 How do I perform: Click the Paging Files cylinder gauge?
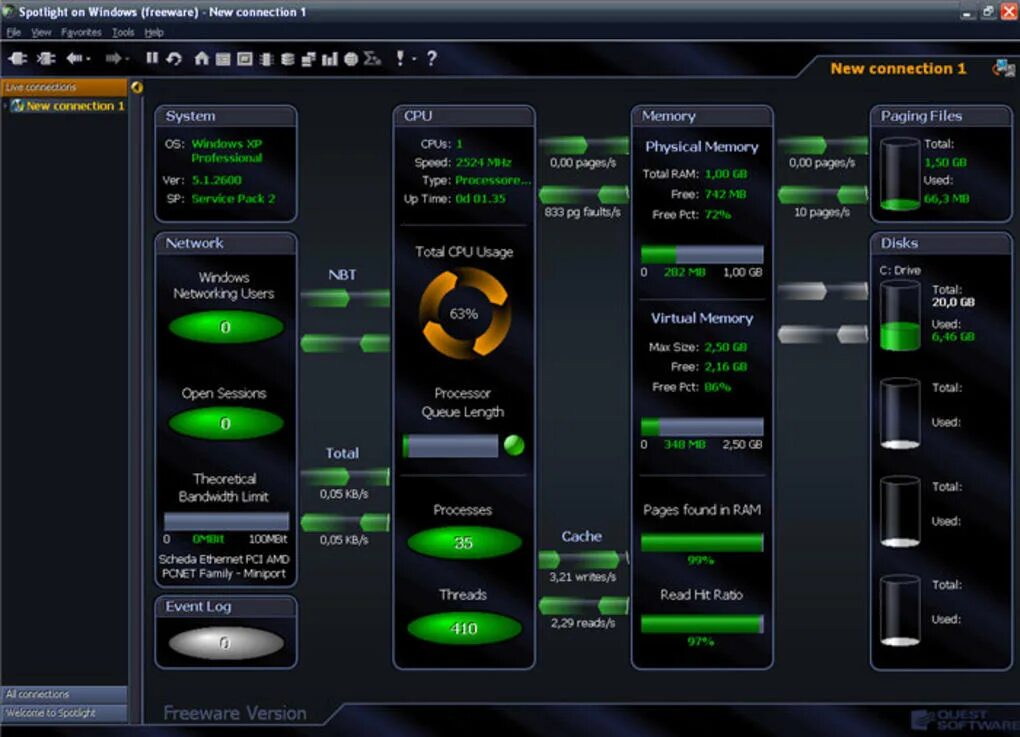coord(900,174)
